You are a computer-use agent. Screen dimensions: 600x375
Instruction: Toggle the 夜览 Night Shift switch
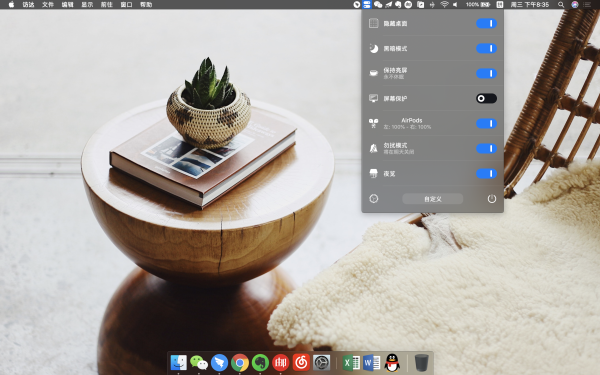(486, 174)
